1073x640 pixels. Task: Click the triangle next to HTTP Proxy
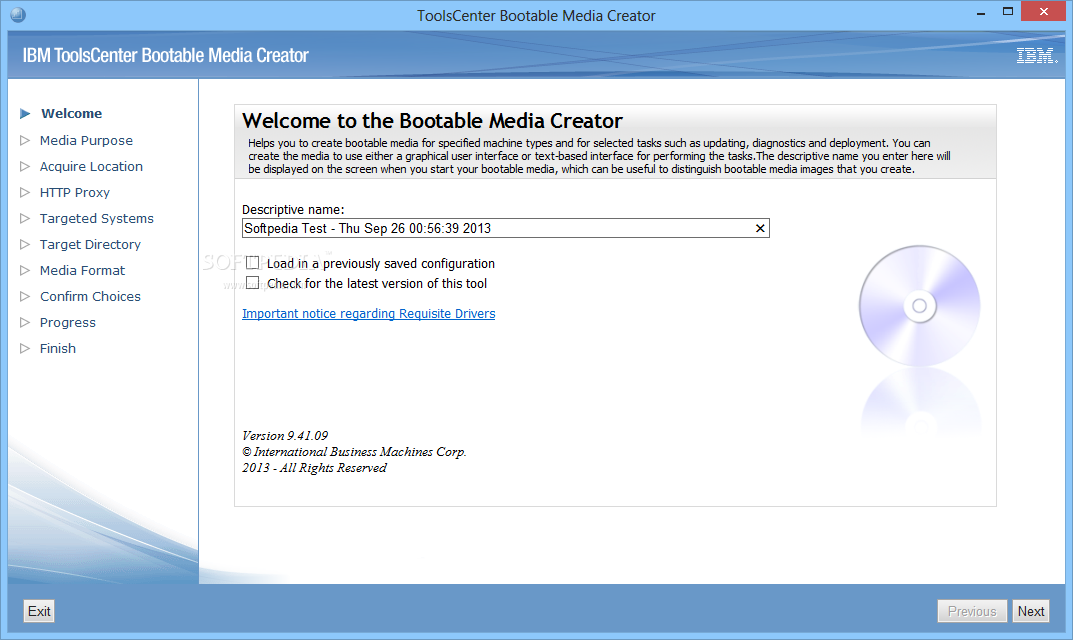tap(25, 192)
